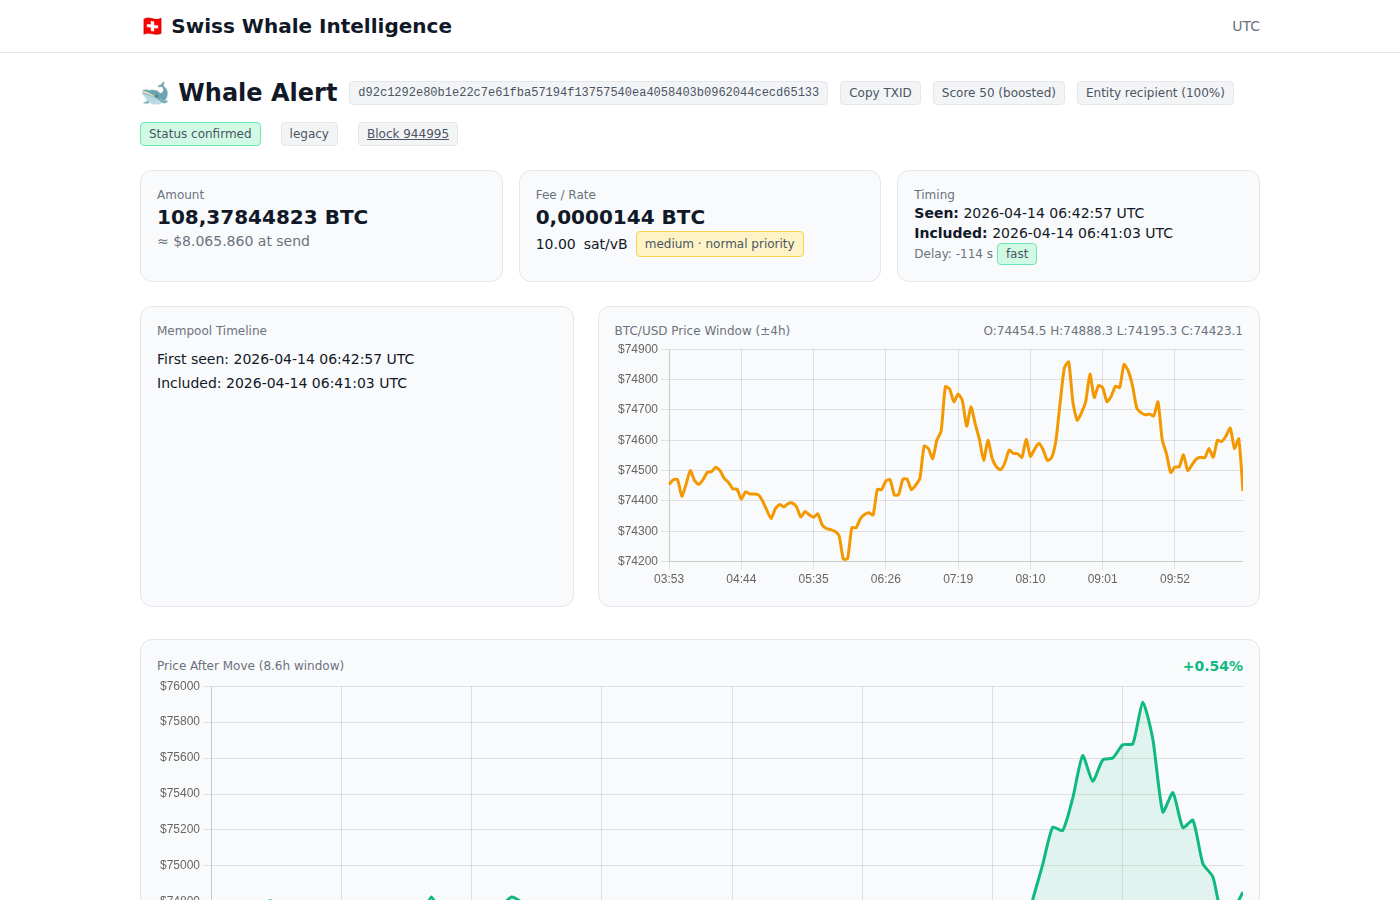Click the price peak on the green chart
The image size is (1400, 900).
[1143, 703]
